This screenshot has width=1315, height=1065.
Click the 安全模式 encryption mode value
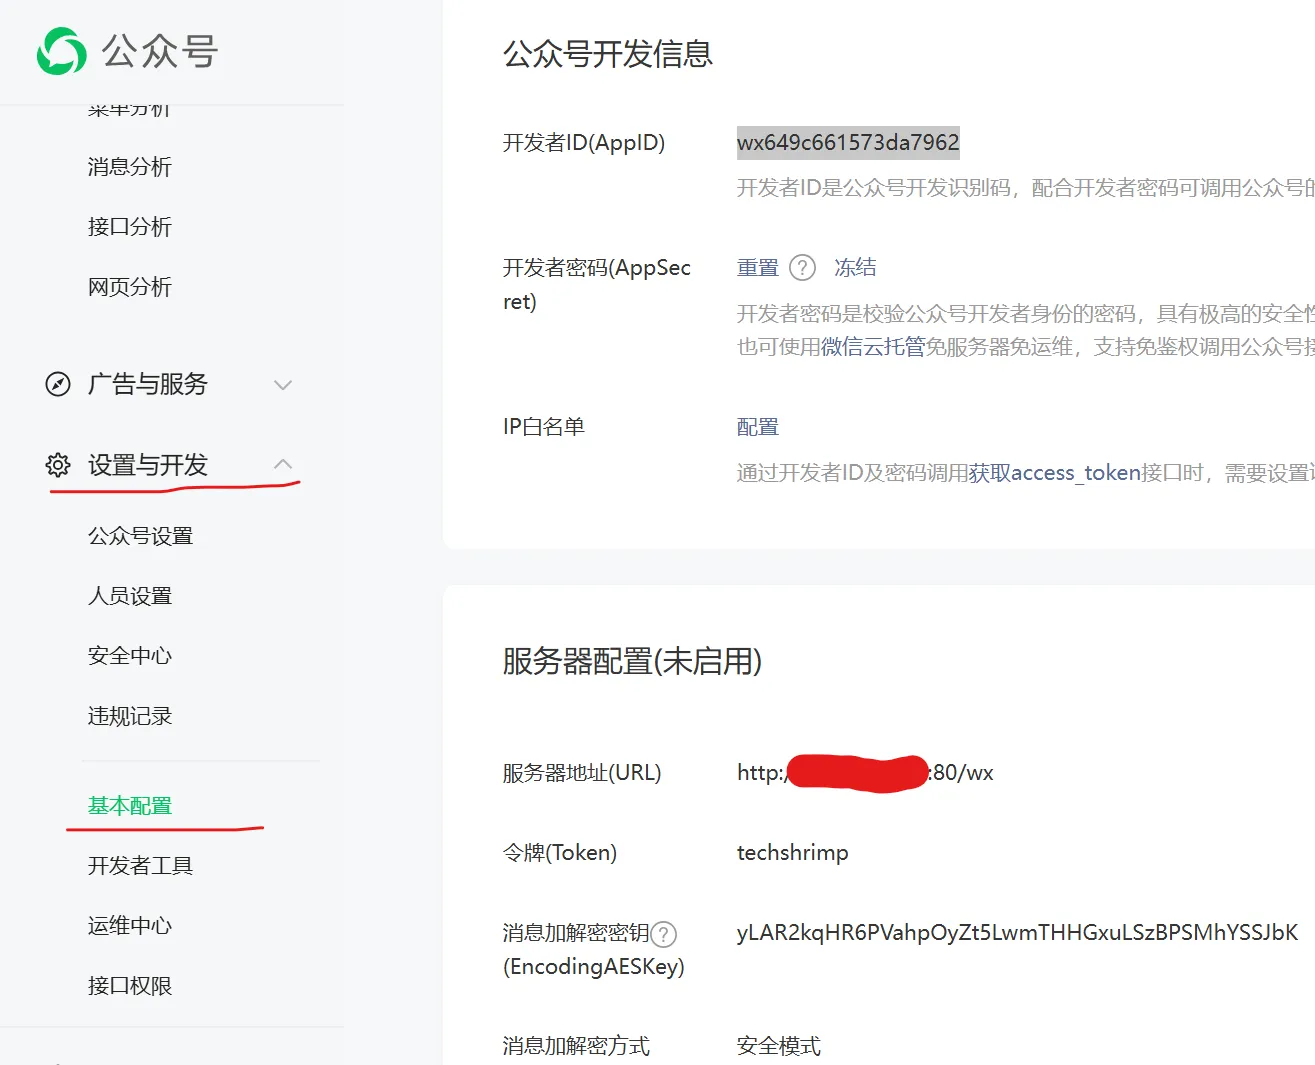(778, 1046)
